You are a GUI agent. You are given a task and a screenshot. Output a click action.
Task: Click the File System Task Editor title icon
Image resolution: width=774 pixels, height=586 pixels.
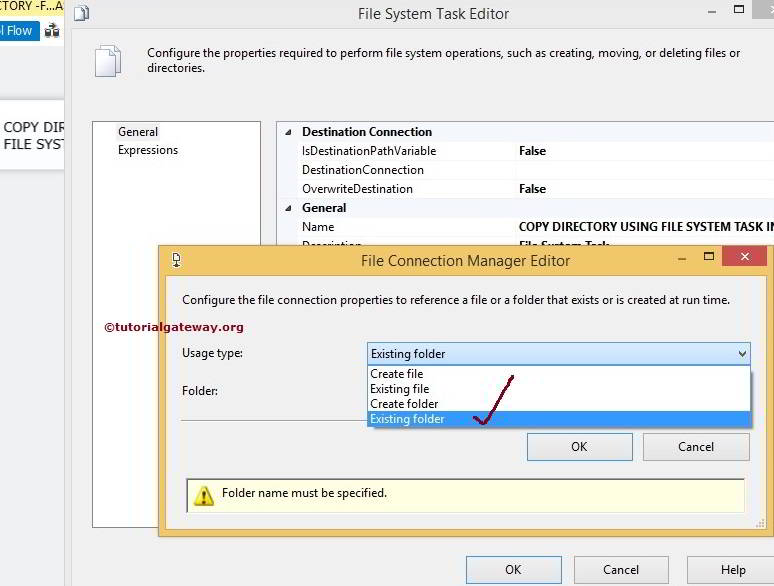82,14
